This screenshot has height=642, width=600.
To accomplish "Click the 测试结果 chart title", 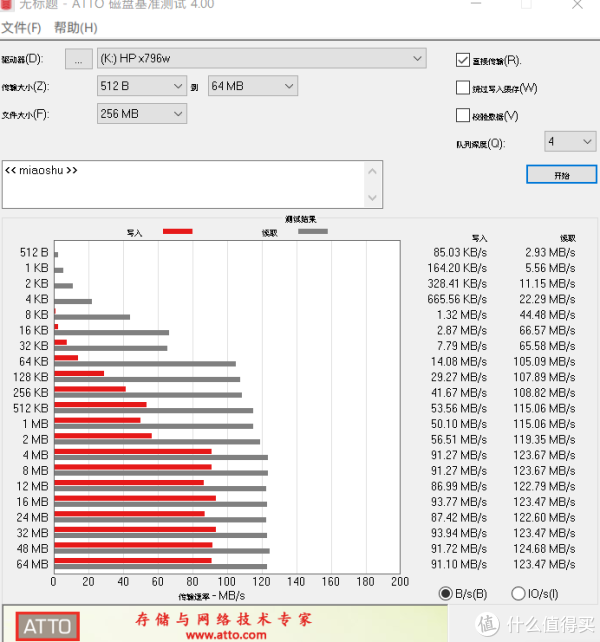I will coord(301,219).
